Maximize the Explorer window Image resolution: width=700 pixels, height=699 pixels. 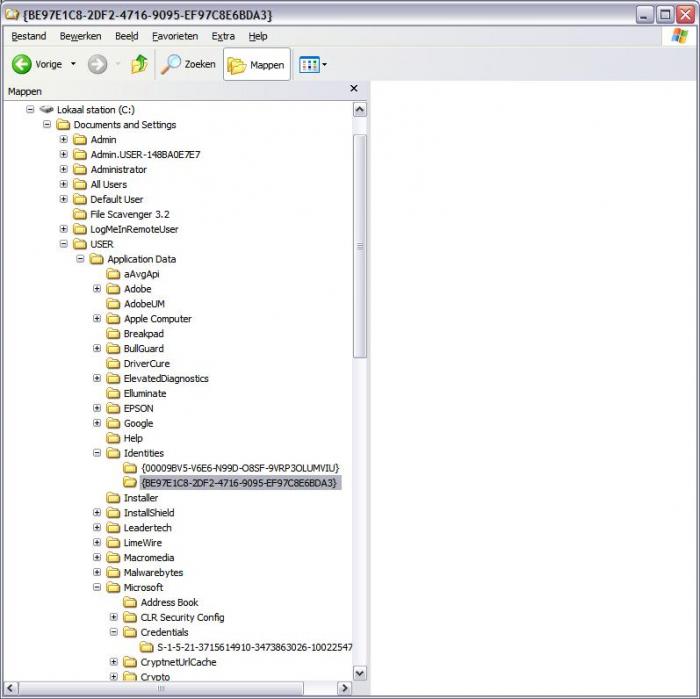coord(665,15)
